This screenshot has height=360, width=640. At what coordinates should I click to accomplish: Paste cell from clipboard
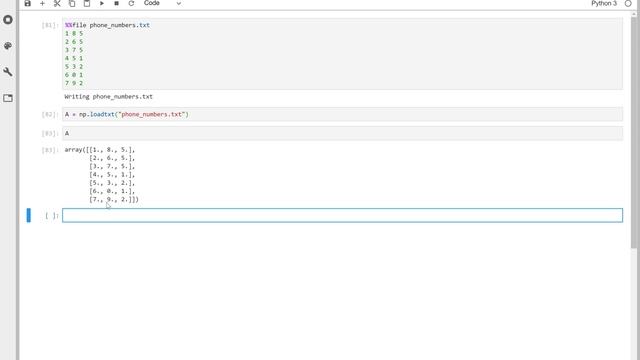(x=87, y=3)
